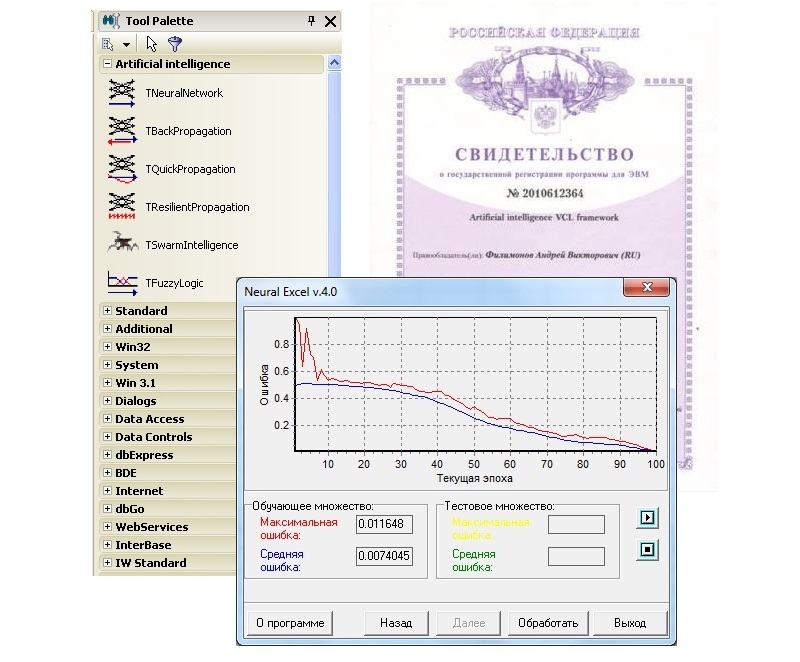Click the 'О программе' button
The height and width of the screenshot is (662, 800).
[290, 623]
